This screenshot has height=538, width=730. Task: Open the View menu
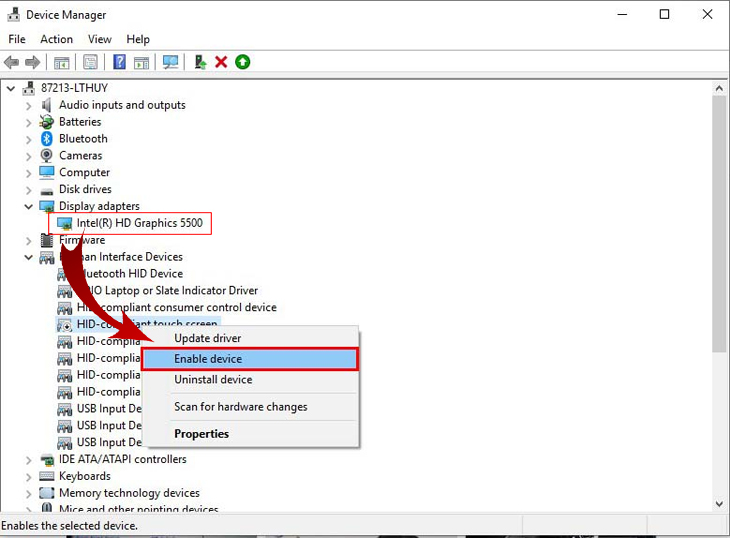point(99,39)
